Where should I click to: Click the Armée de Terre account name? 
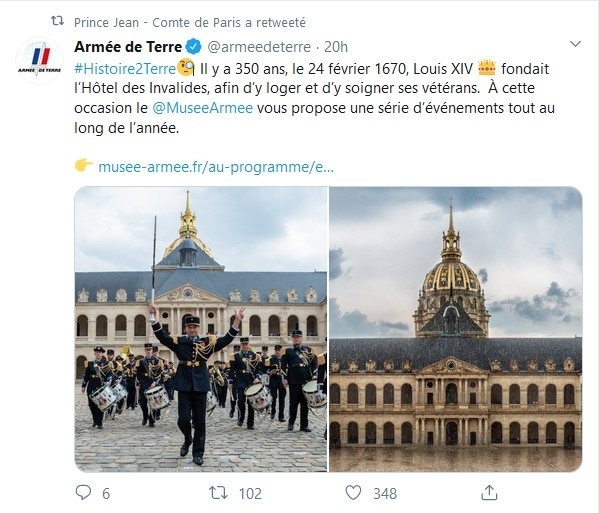128,47
